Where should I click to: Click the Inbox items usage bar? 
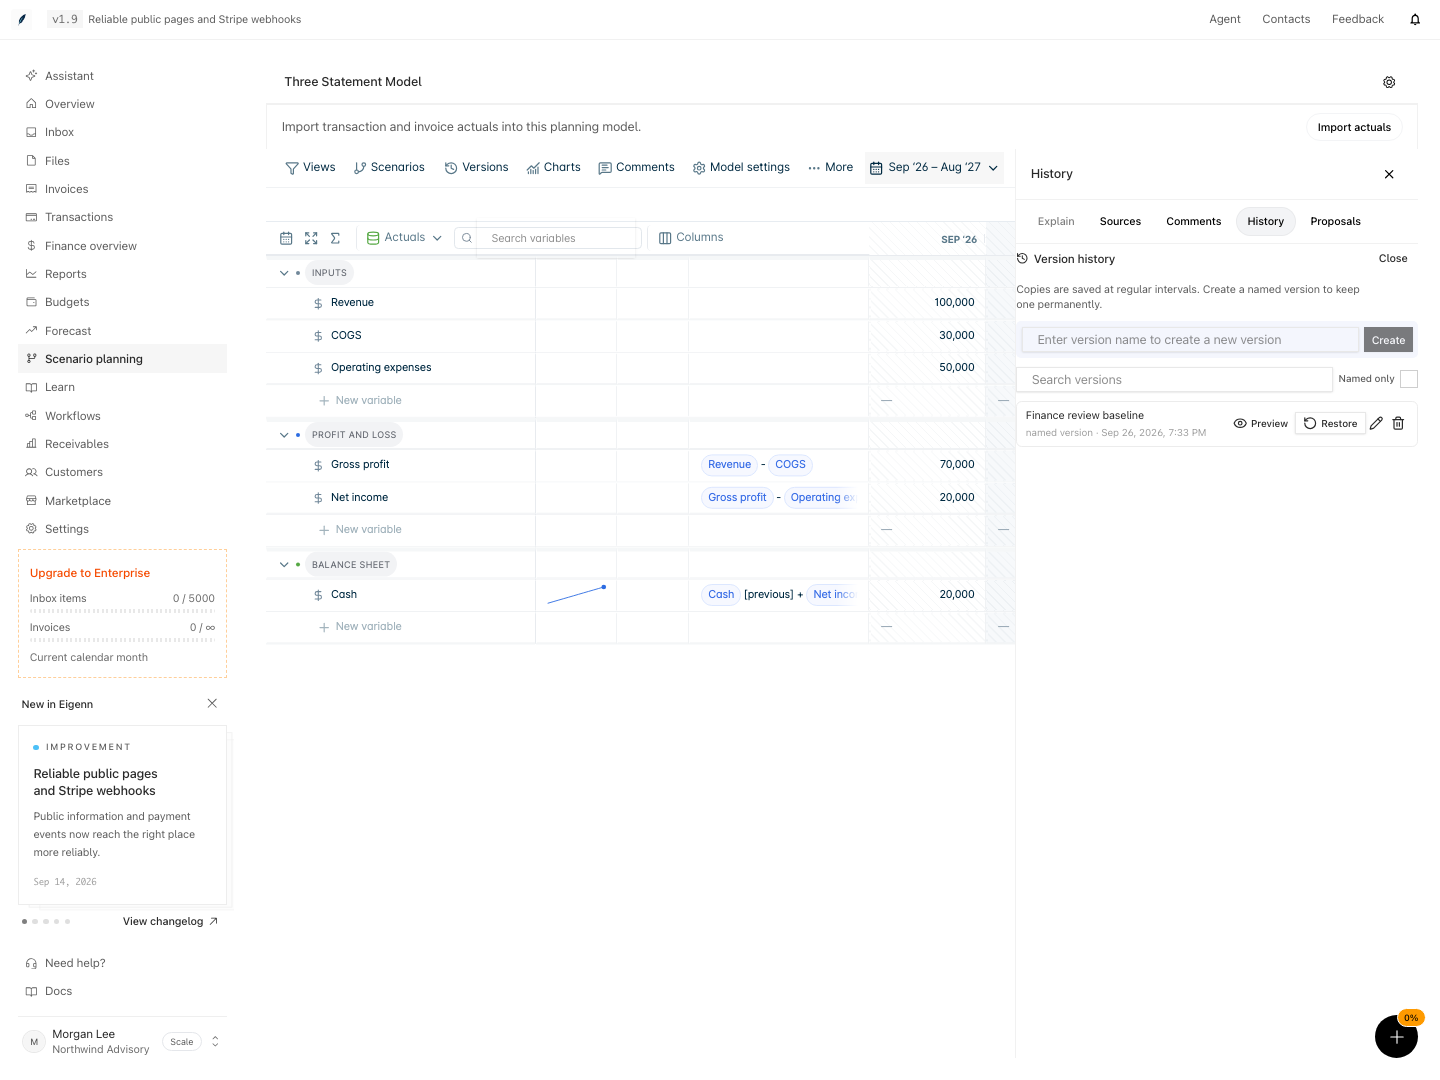[x=122, y=611]
